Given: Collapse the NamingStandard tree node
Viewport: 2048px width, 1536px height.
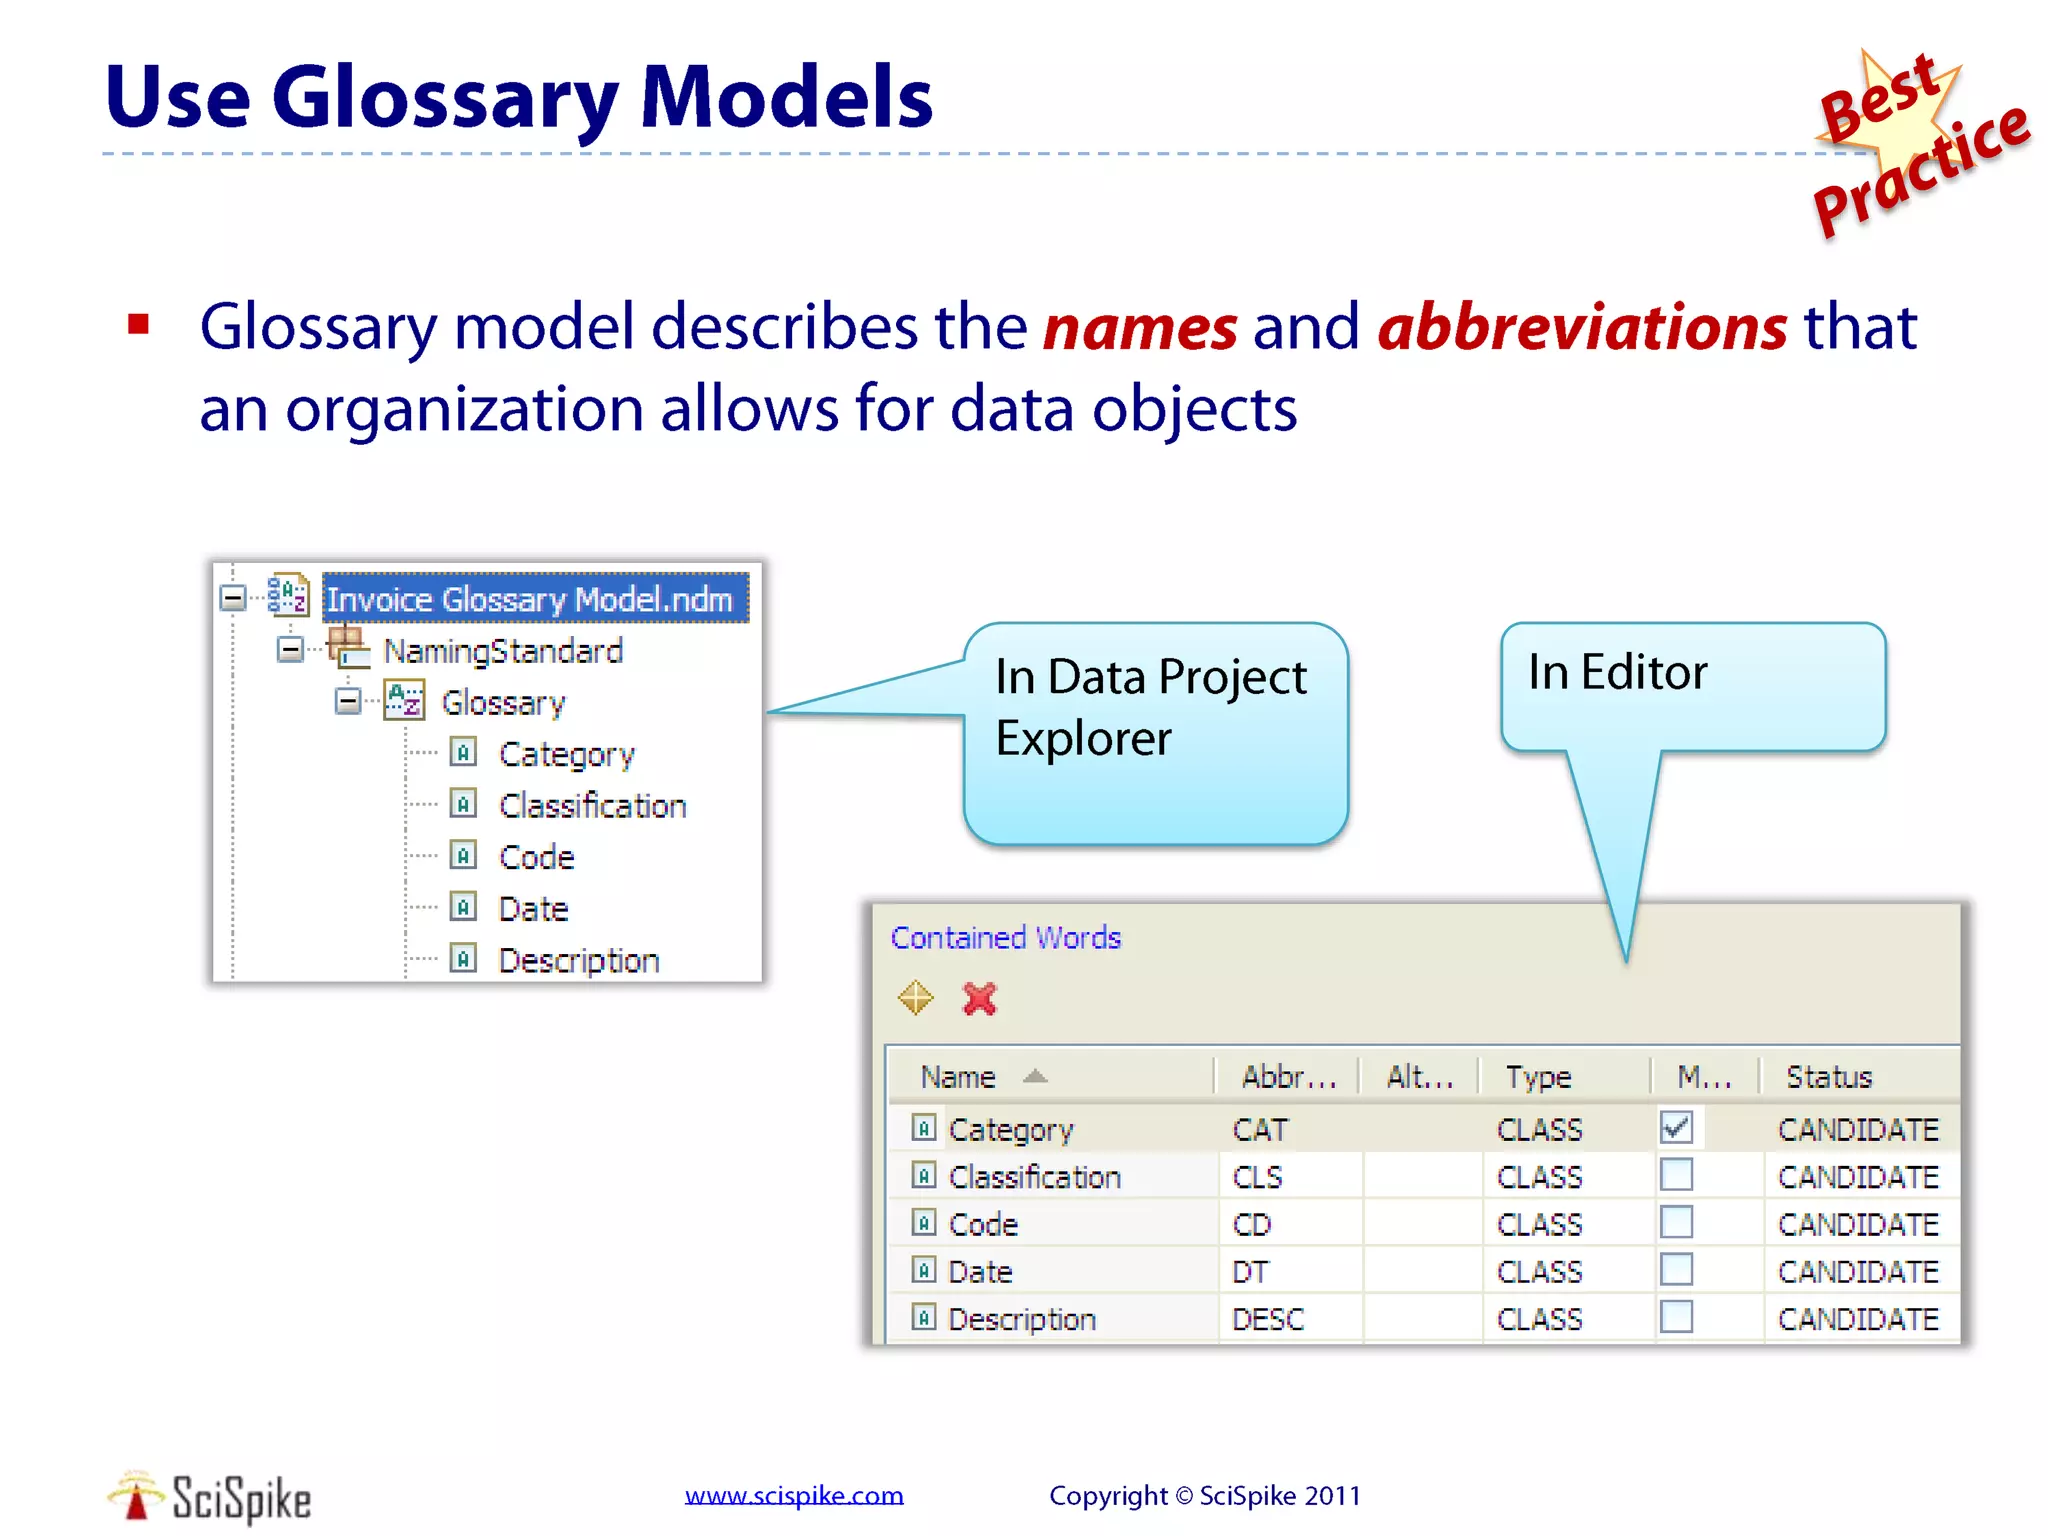Looking at the screenshot, I should [290, 650].
